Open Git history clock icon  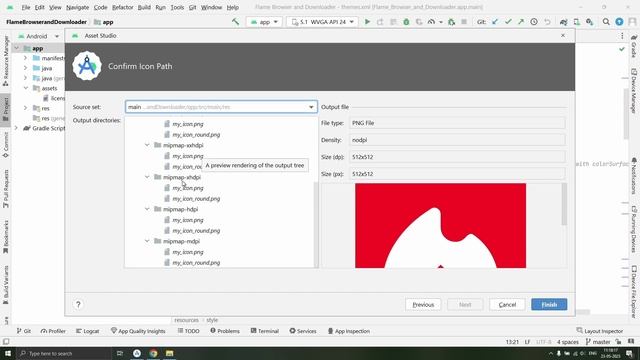pyautogui.click(x=534, y=22)
